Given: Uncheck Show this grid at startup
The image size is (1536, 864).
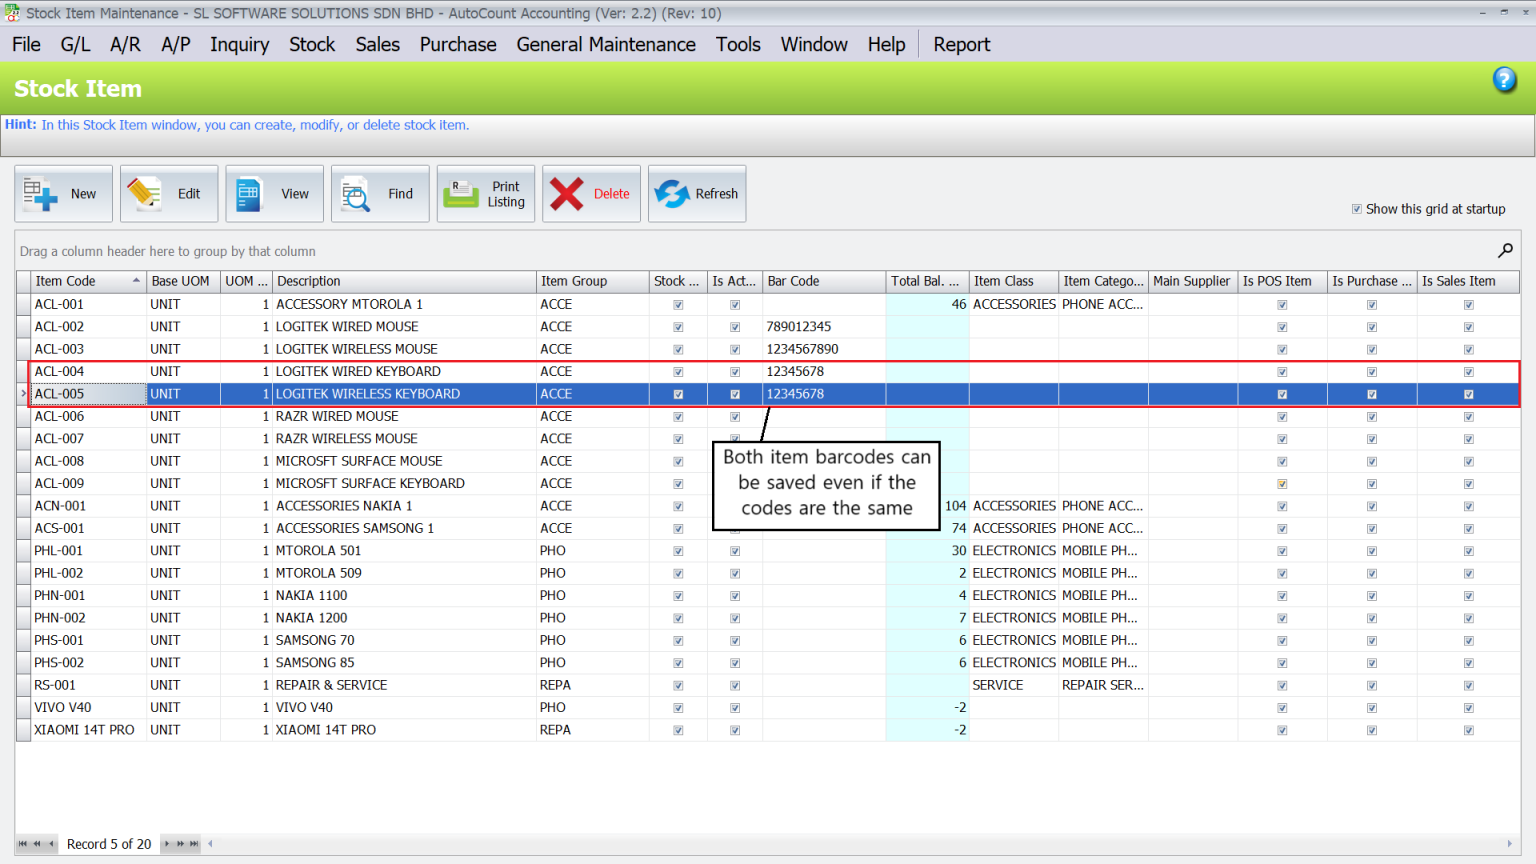Looking at the screenshot, I should (1357, 208).
